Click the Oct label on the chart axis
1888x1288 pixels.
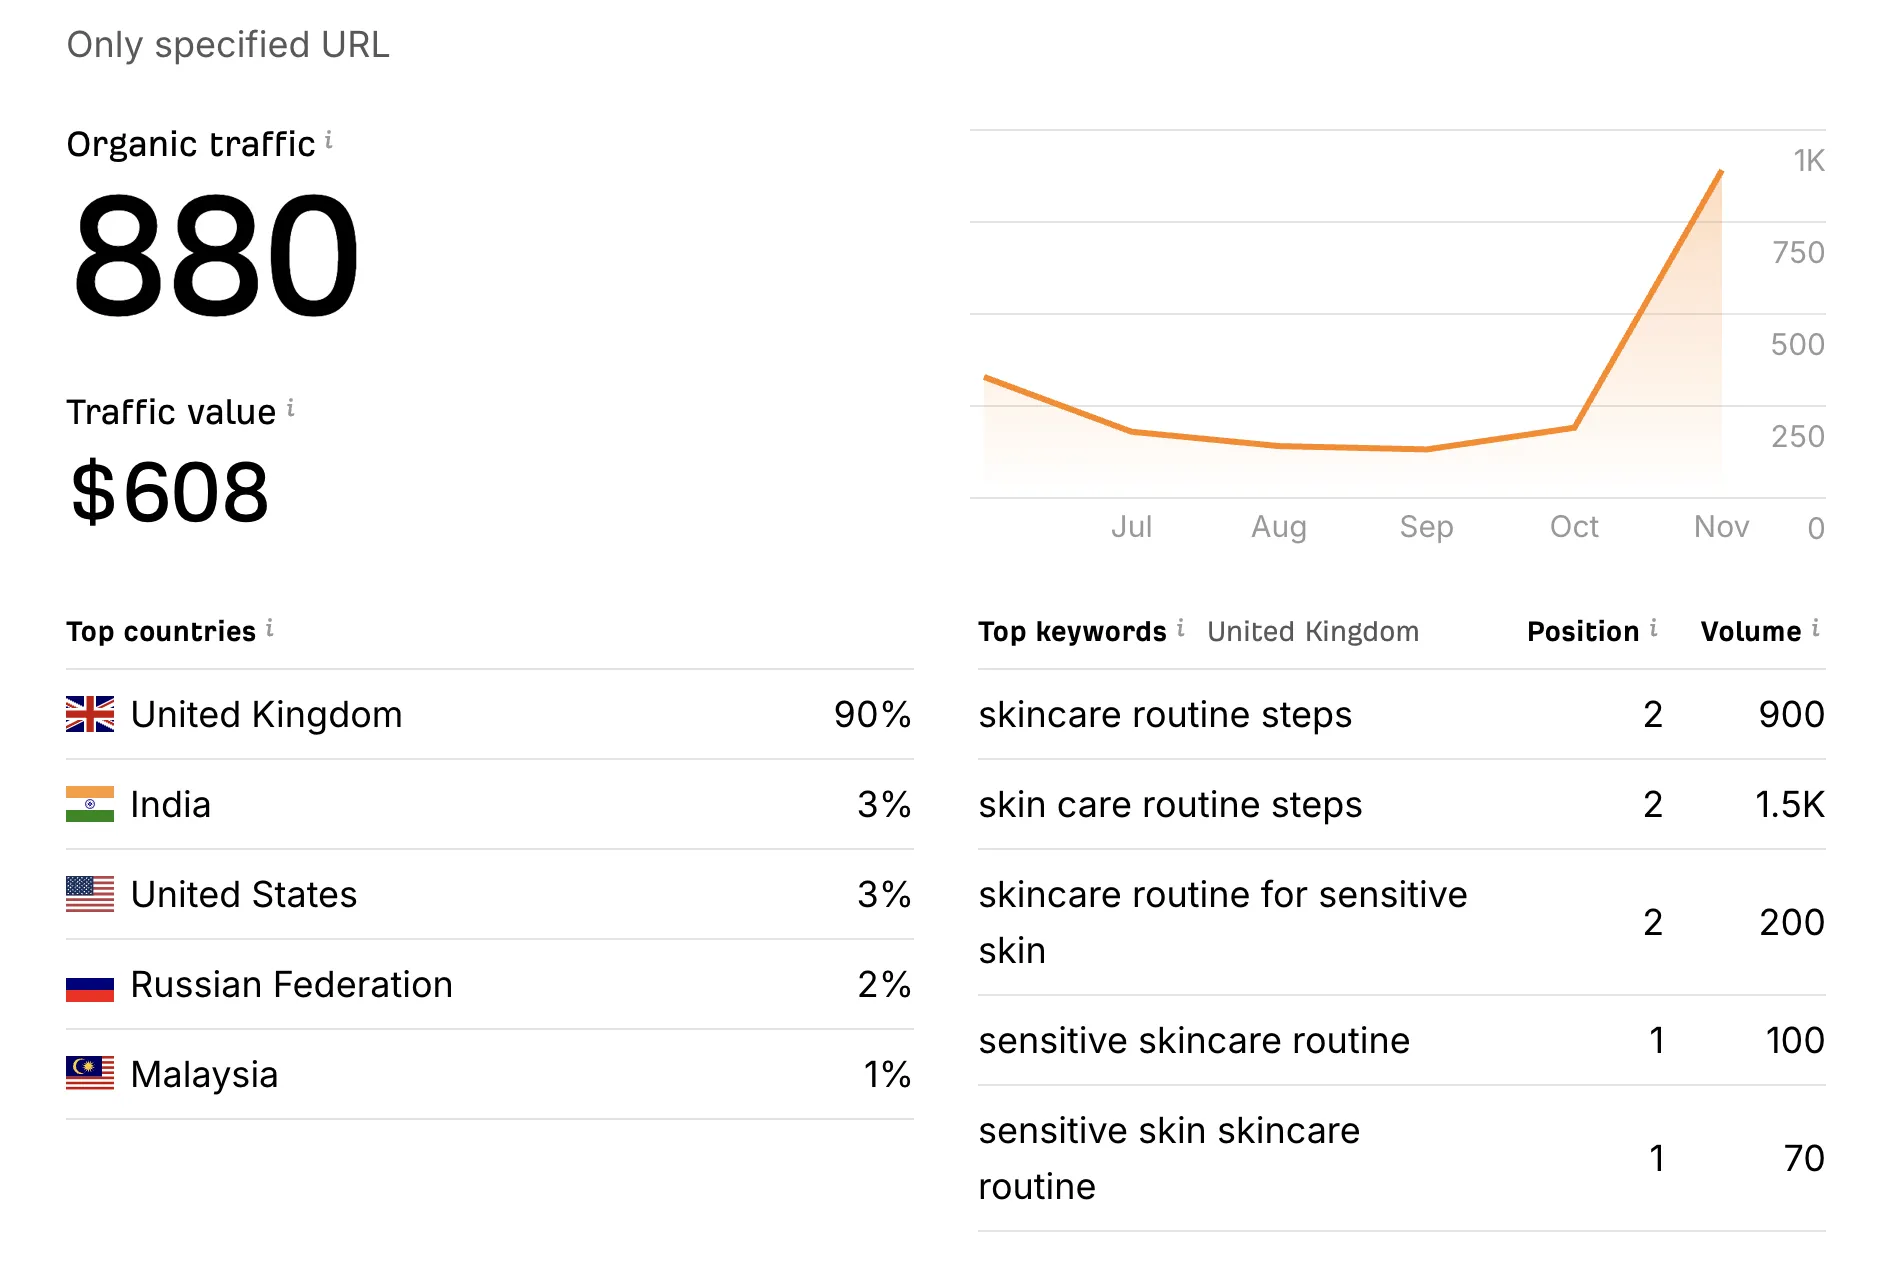point(1575,527)
